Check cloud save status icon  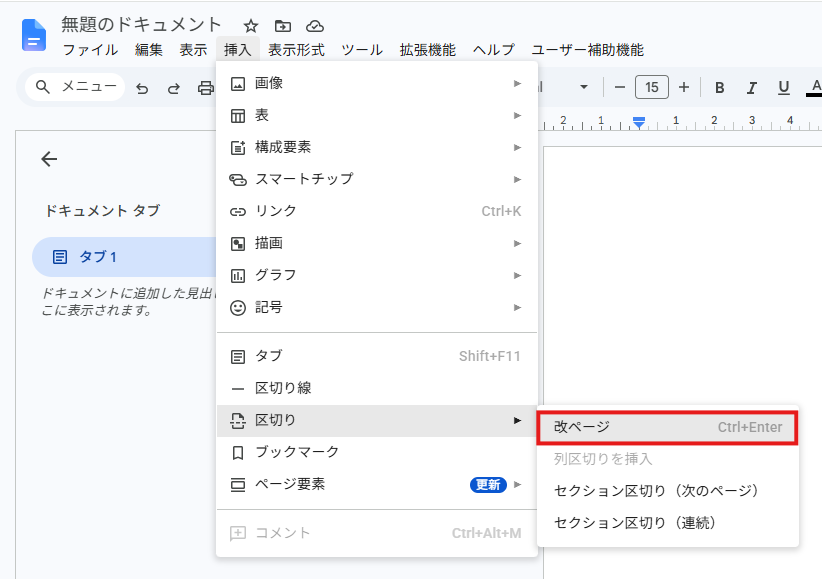click(315, 26)
